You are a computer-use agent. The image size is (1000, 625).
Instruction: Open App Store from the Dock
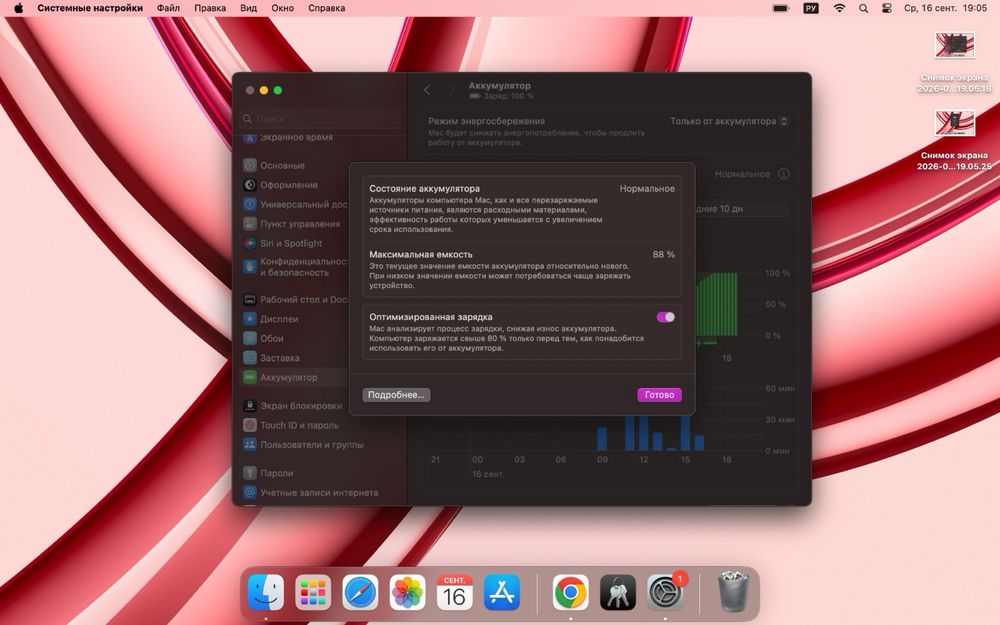(502, 592)
